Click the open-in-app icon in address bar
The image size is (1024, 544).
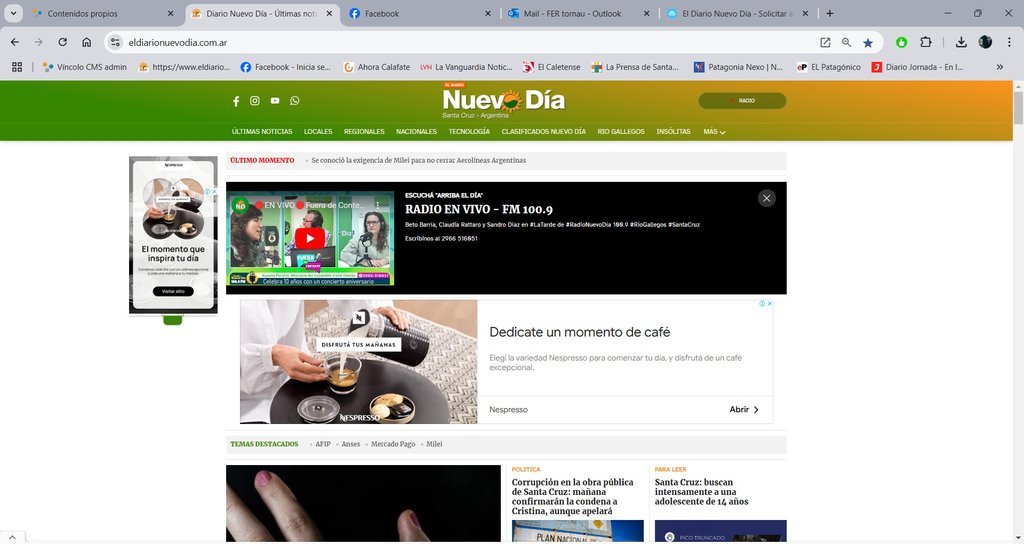click(x=825, y=42)
